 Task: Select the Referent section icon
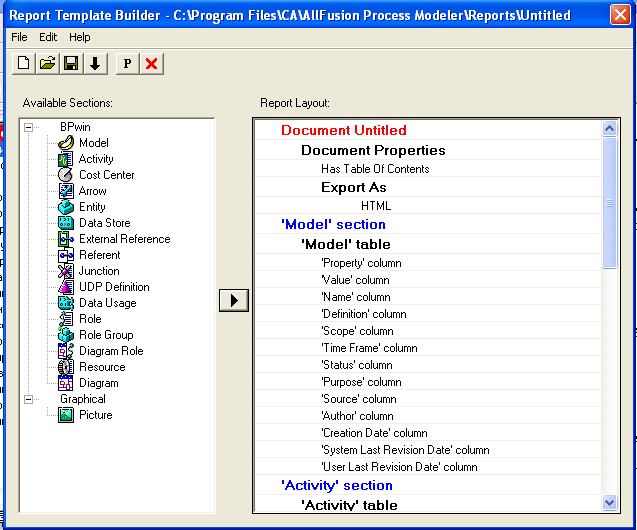pyautogui.click(x=66, y=255)
